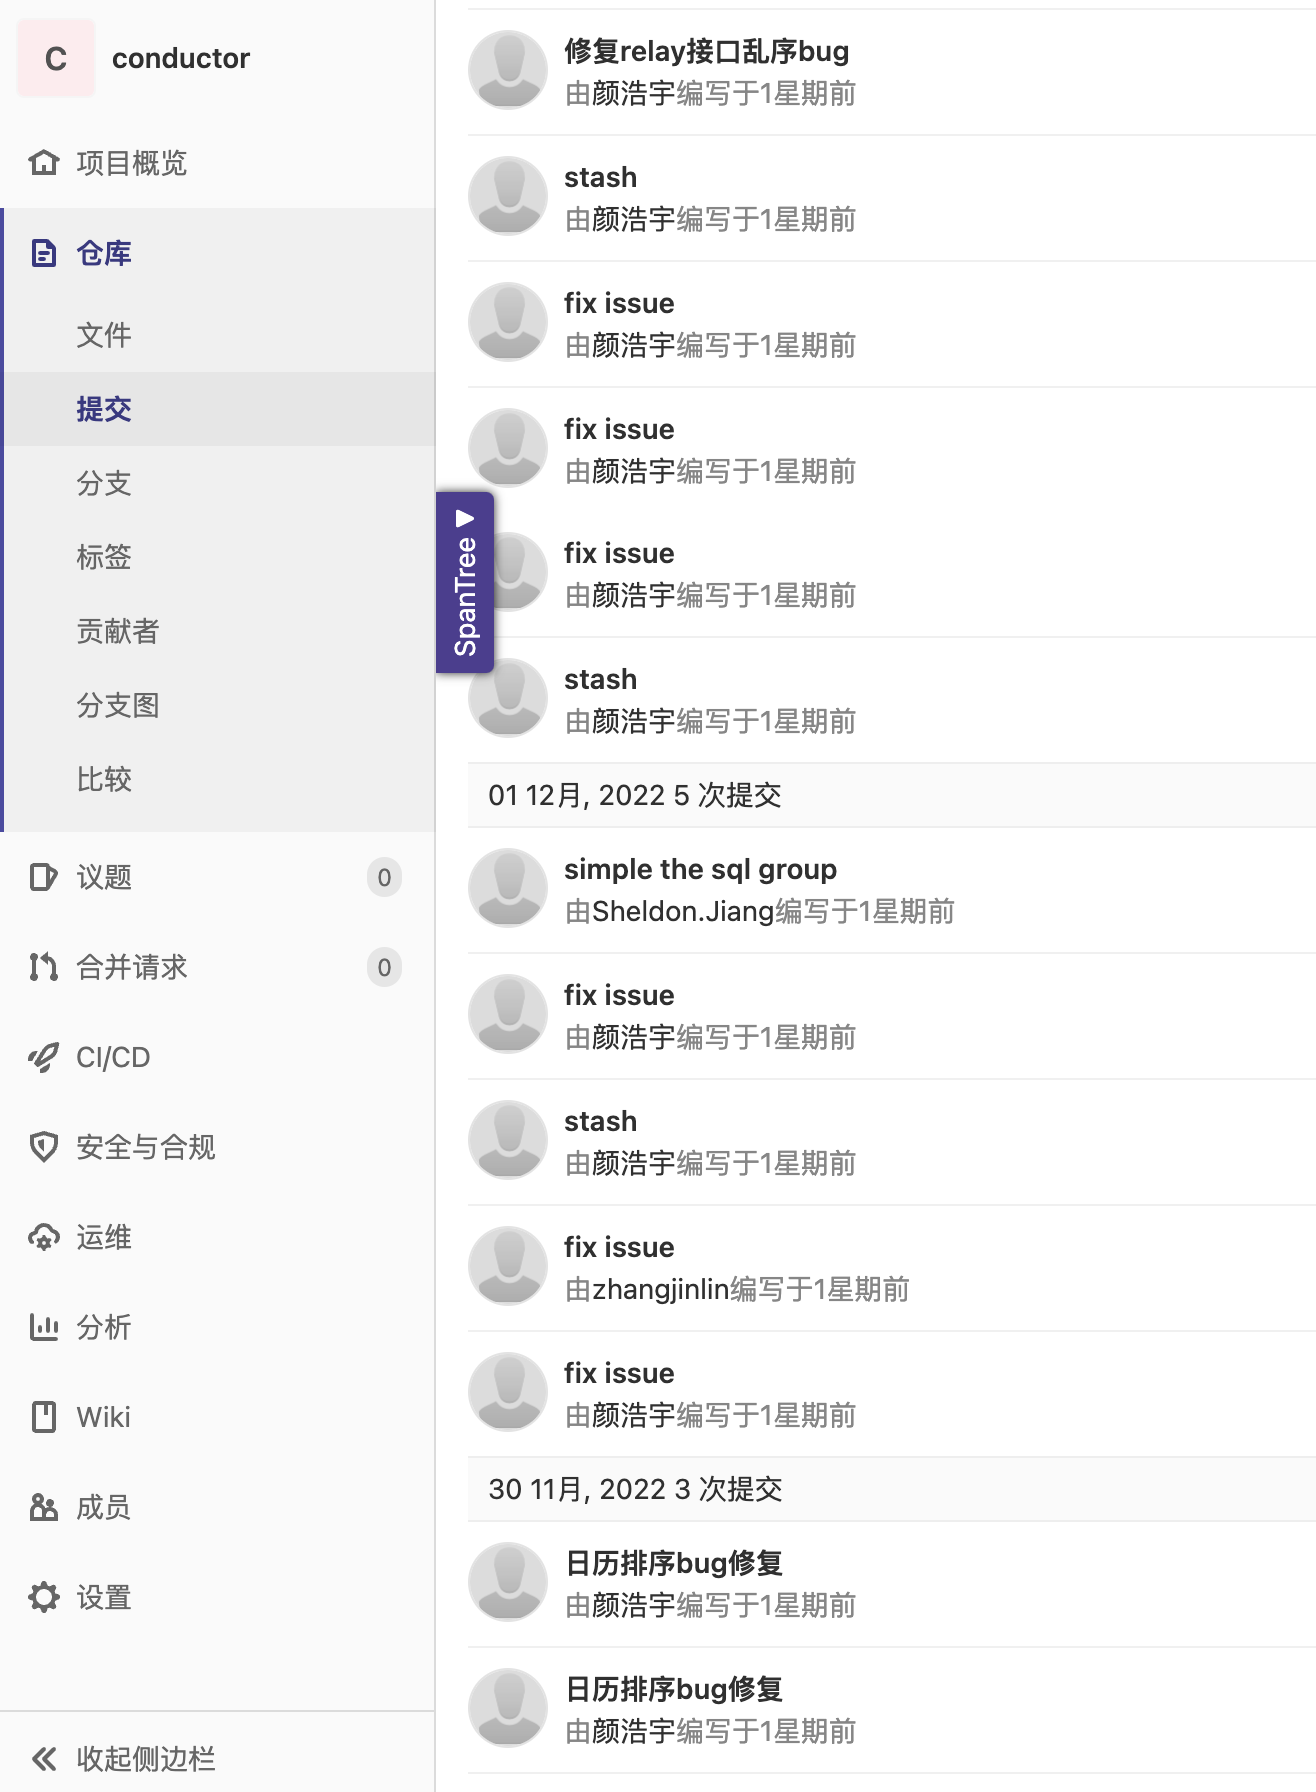Open issues via its sidebar icon
Viewport: 1316px width, 1792px height.
43,877
